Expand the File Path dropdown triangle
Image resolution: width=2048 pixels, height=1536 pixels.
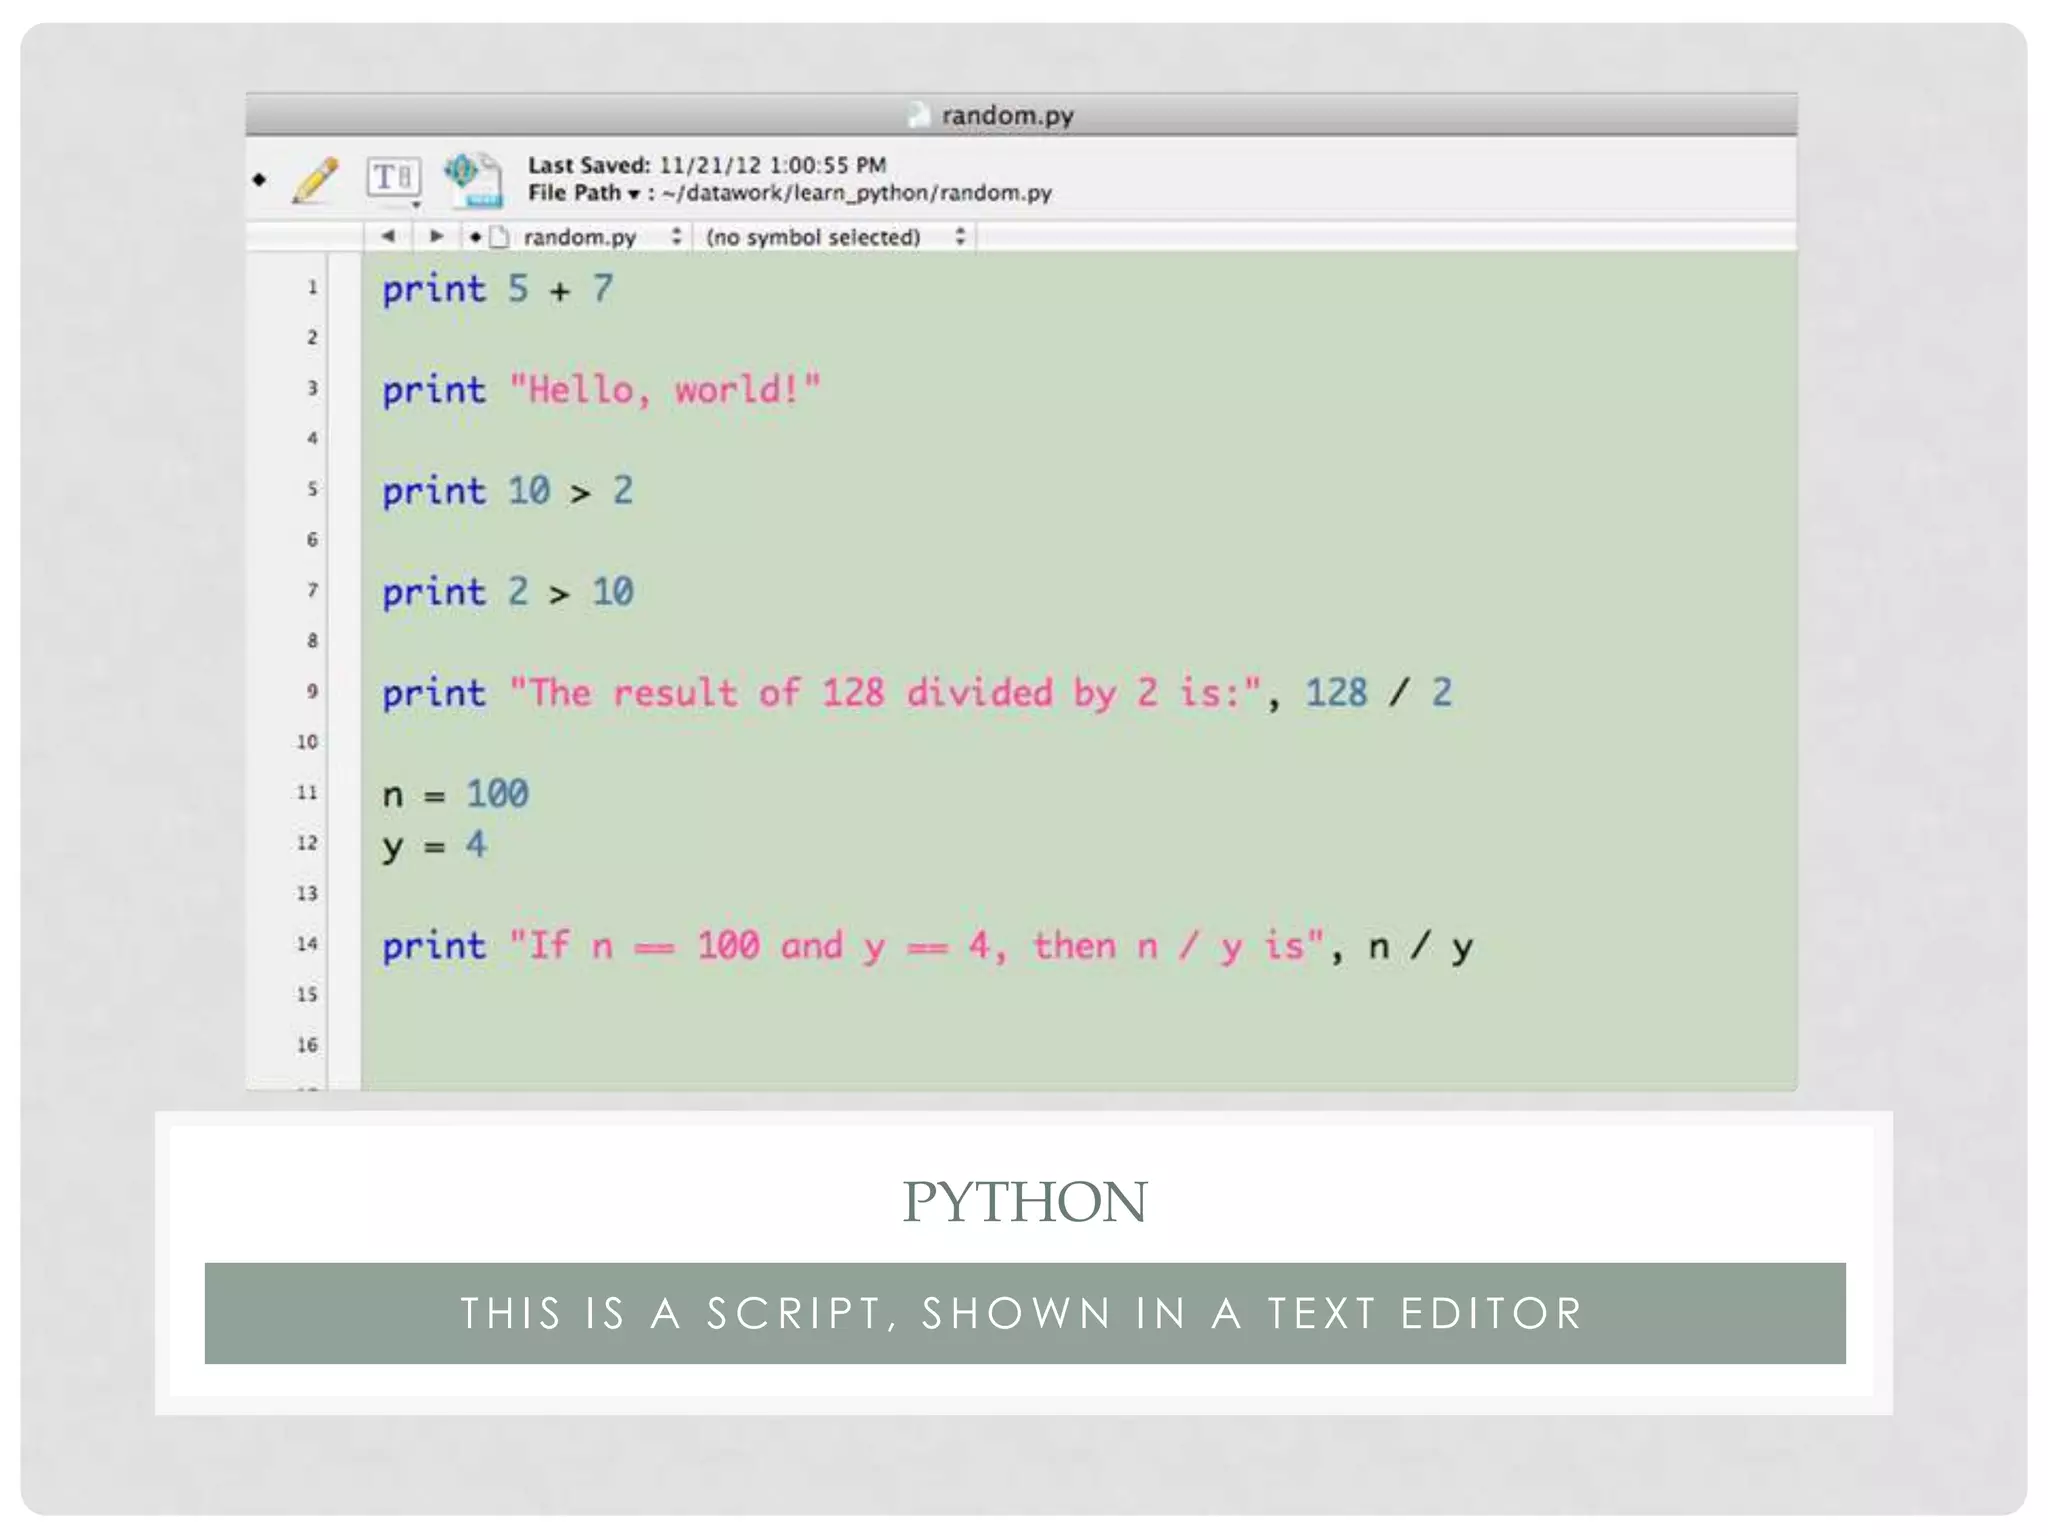click(633, 194)
